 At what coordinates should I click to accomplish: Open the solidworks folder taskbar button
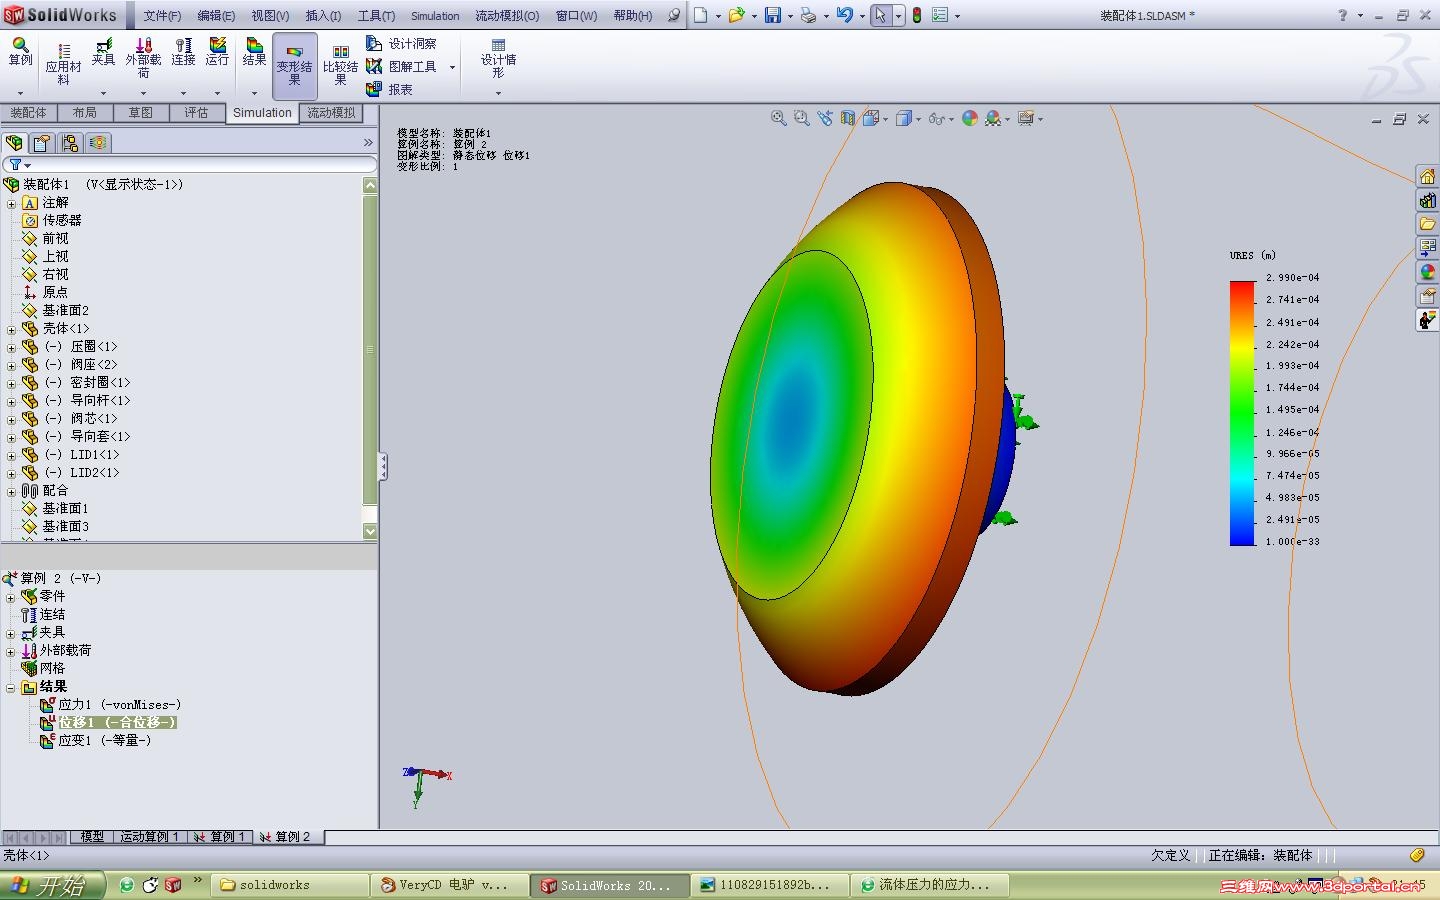pyautogui.click(x=291, y=885)
